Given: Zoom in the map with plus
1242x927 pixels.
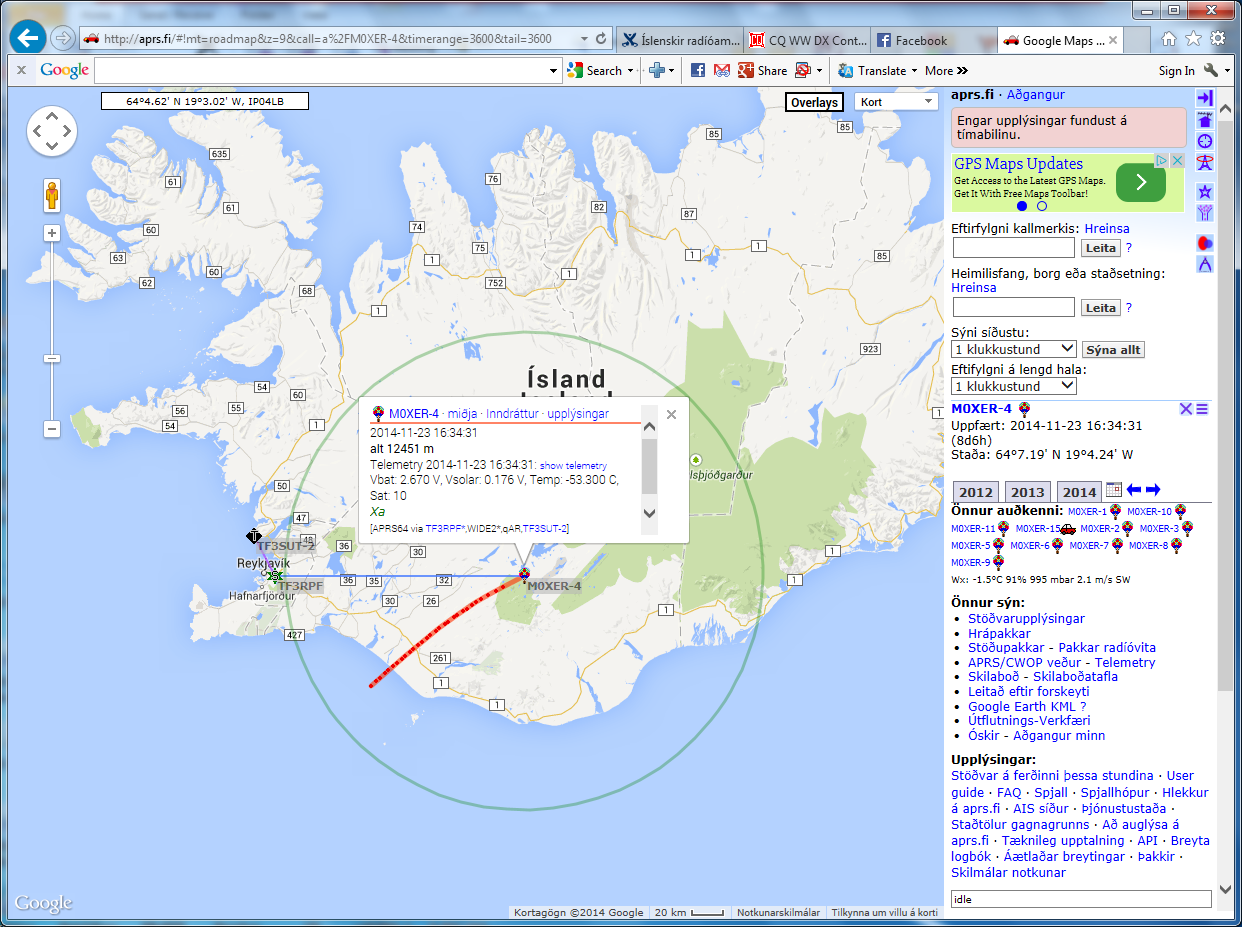Looking at the screenshot, I should click(52, 233).
